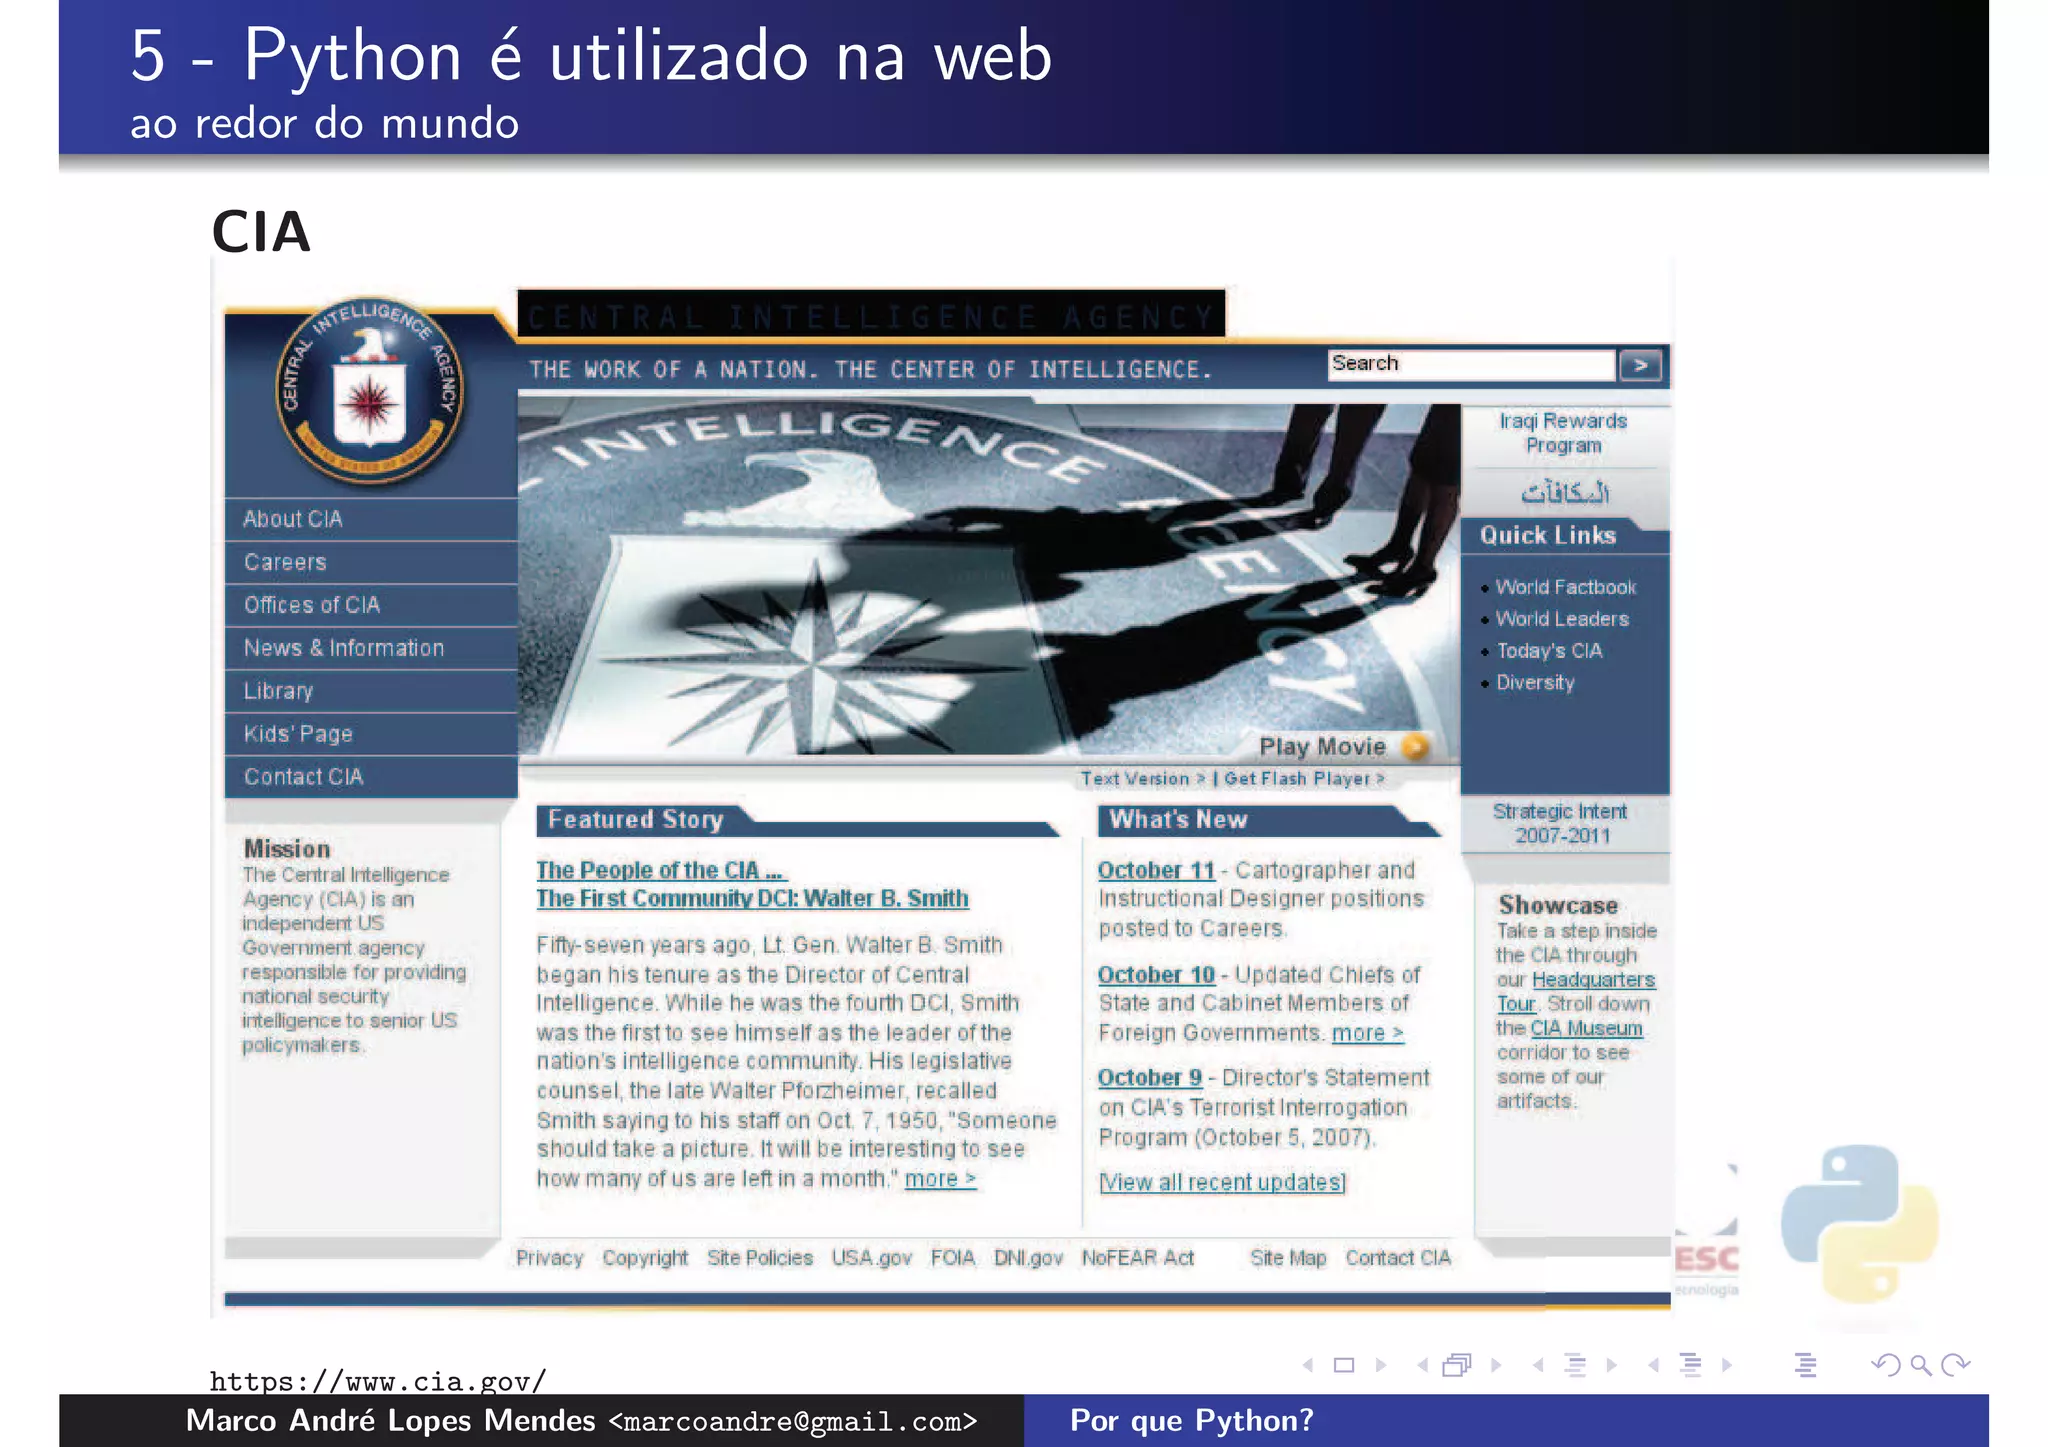Image resolution: width=2048 pixels, height=1447 pixels.
Task: Go to previous section arrow
Action: point(1654,1365)
